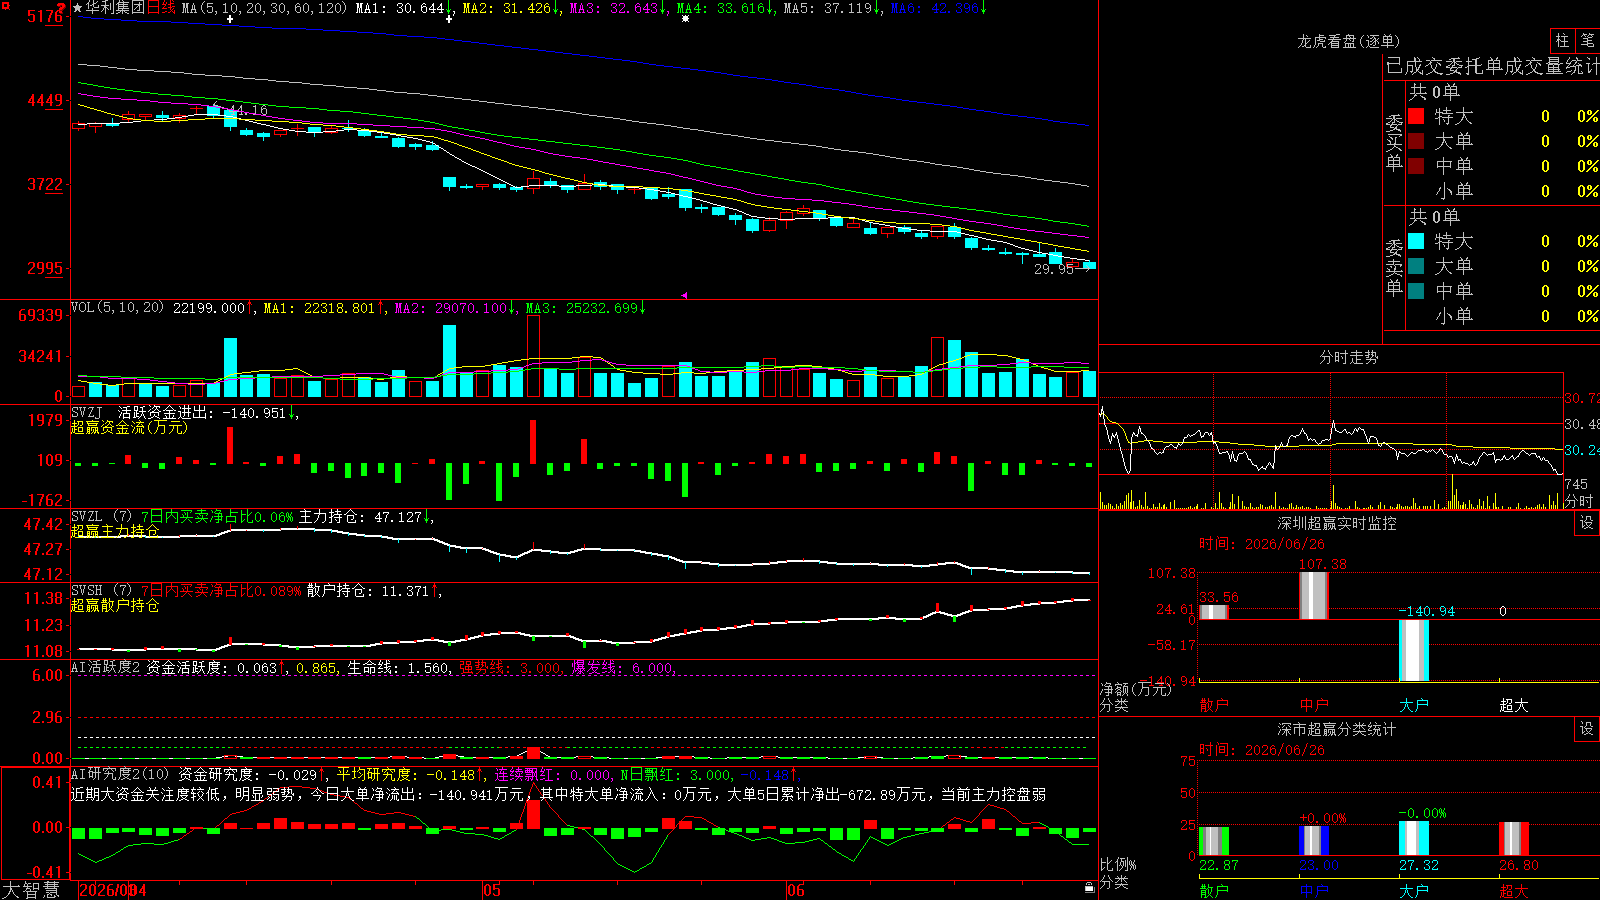Switch 龙虎看盘 to 柱 view
Viewport: 1600px width, 900px height.
(1562, 41)
